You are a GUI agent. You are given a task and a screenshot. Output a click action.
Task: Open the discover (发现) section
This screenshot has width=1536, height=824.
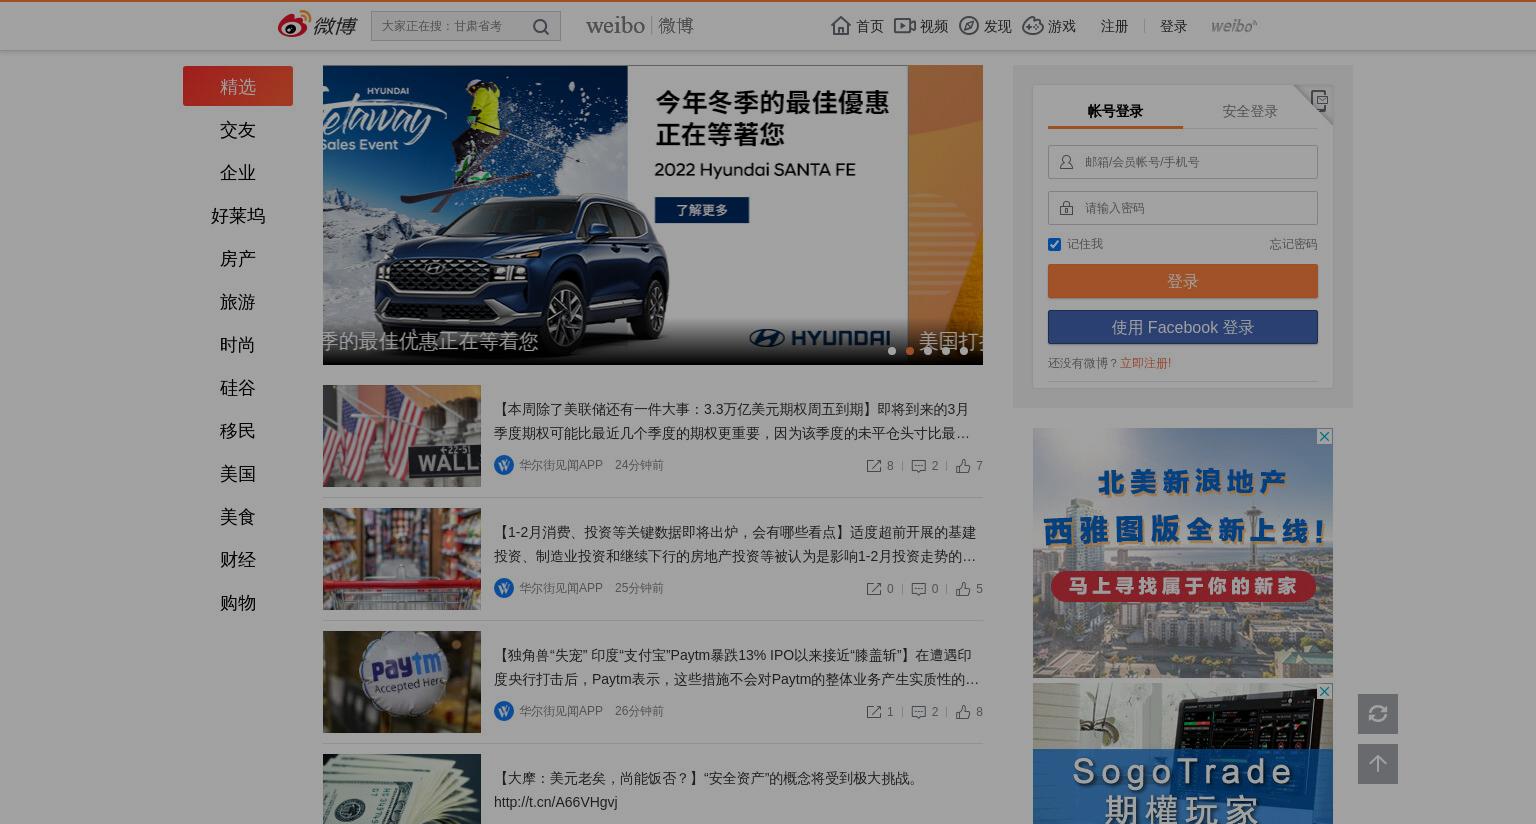click(985, 26)
